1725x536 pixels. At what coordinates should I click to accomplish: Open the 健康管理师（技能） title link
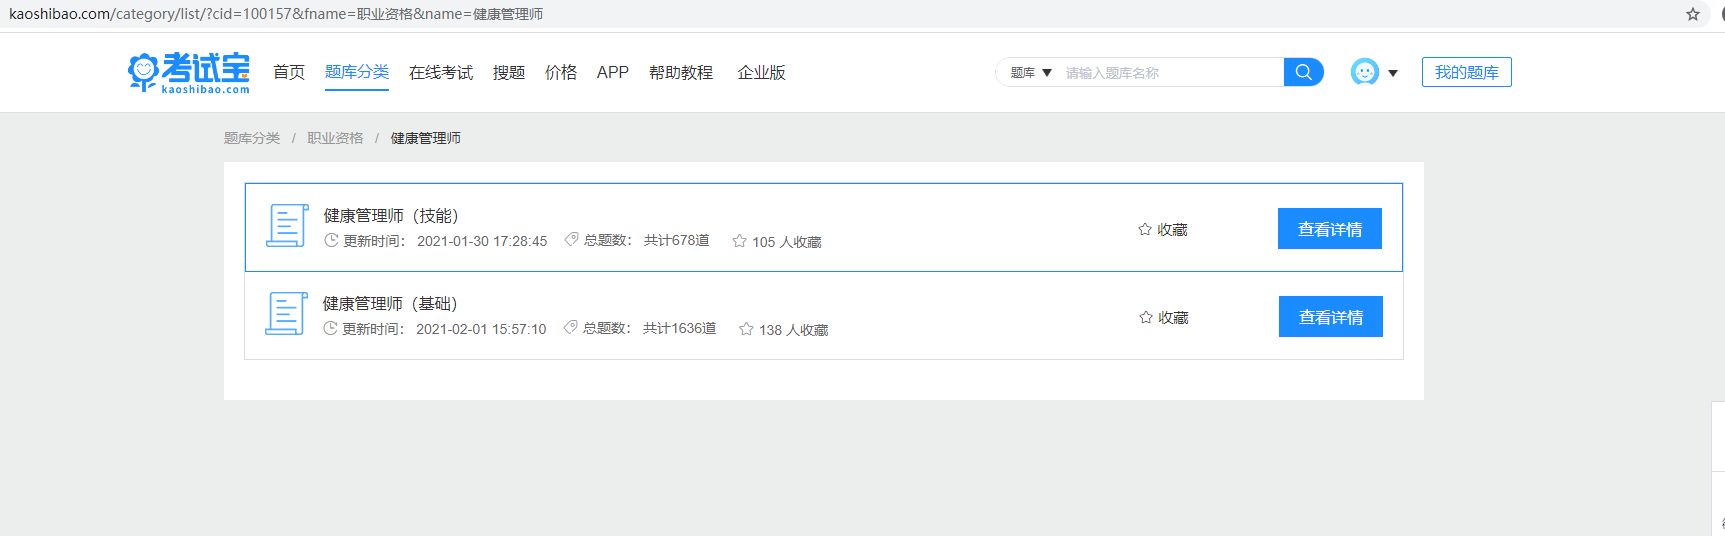pyautogui.click(x=391, y=215)
